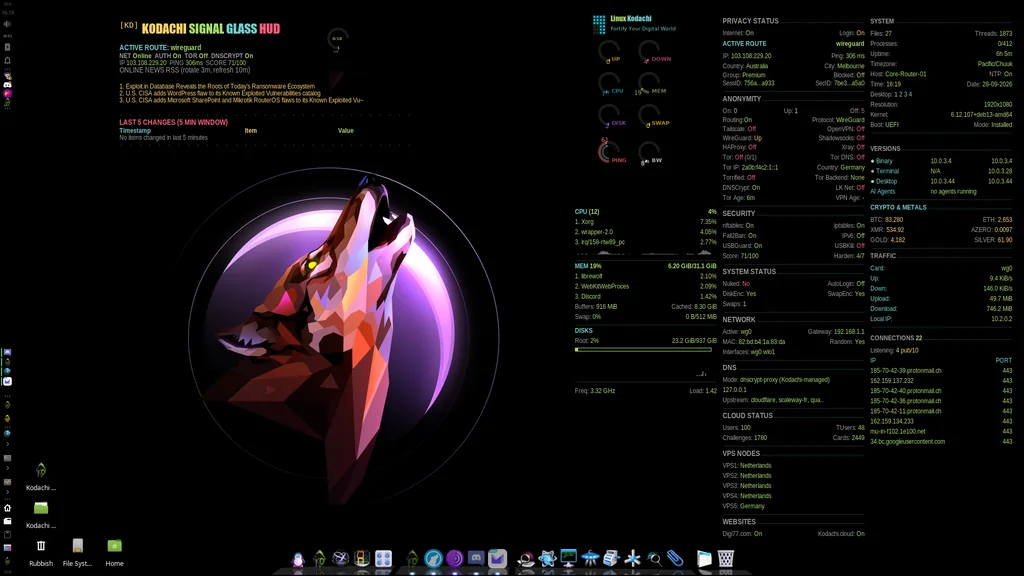Click the mu-in-f102.1e100.net connection row
The image size is (1024, 576).
(x=940, y=431)
